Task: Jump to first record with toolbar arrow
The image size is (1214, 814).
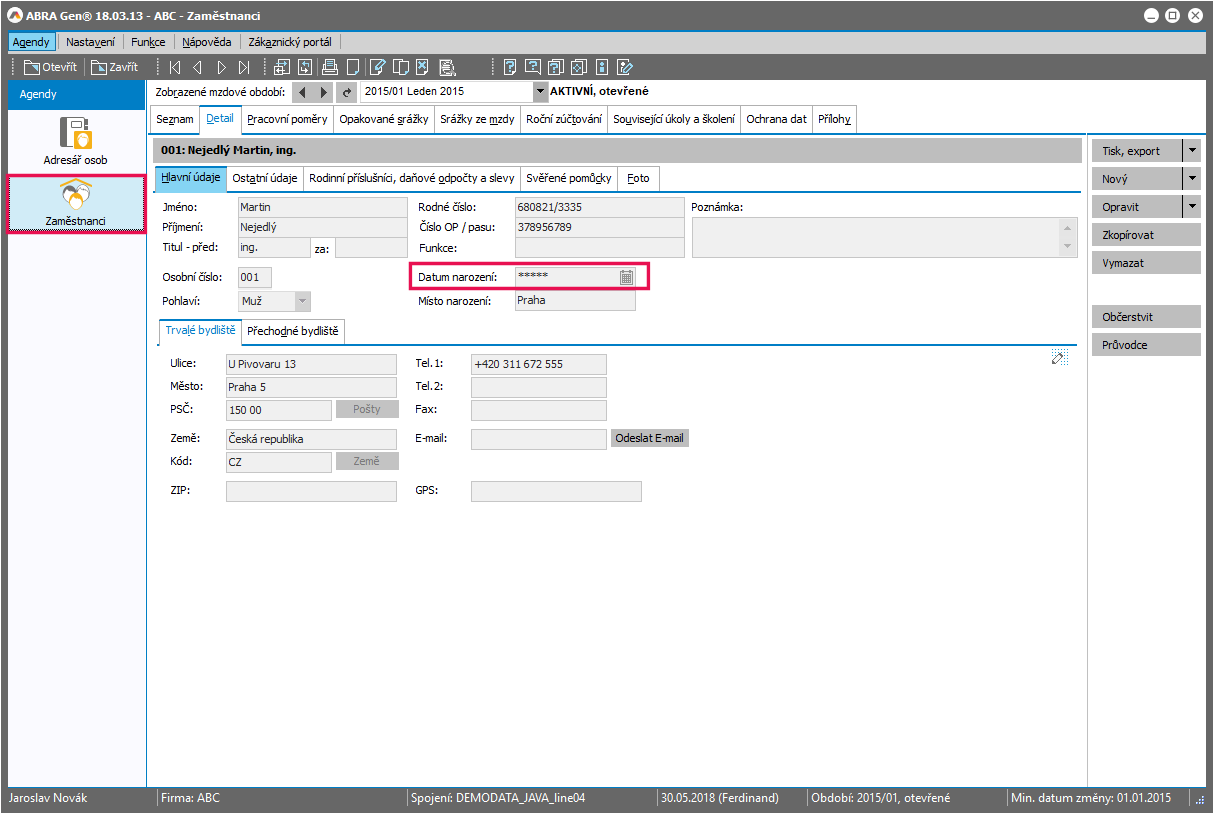Action: [x=174, y=68]
